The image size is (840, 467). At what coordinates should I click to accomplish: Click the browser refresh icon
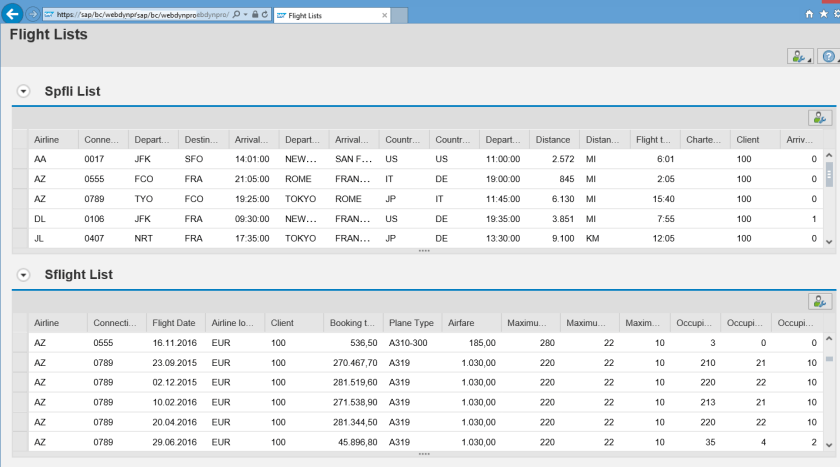pyautogui.click(x=263, y=15)
